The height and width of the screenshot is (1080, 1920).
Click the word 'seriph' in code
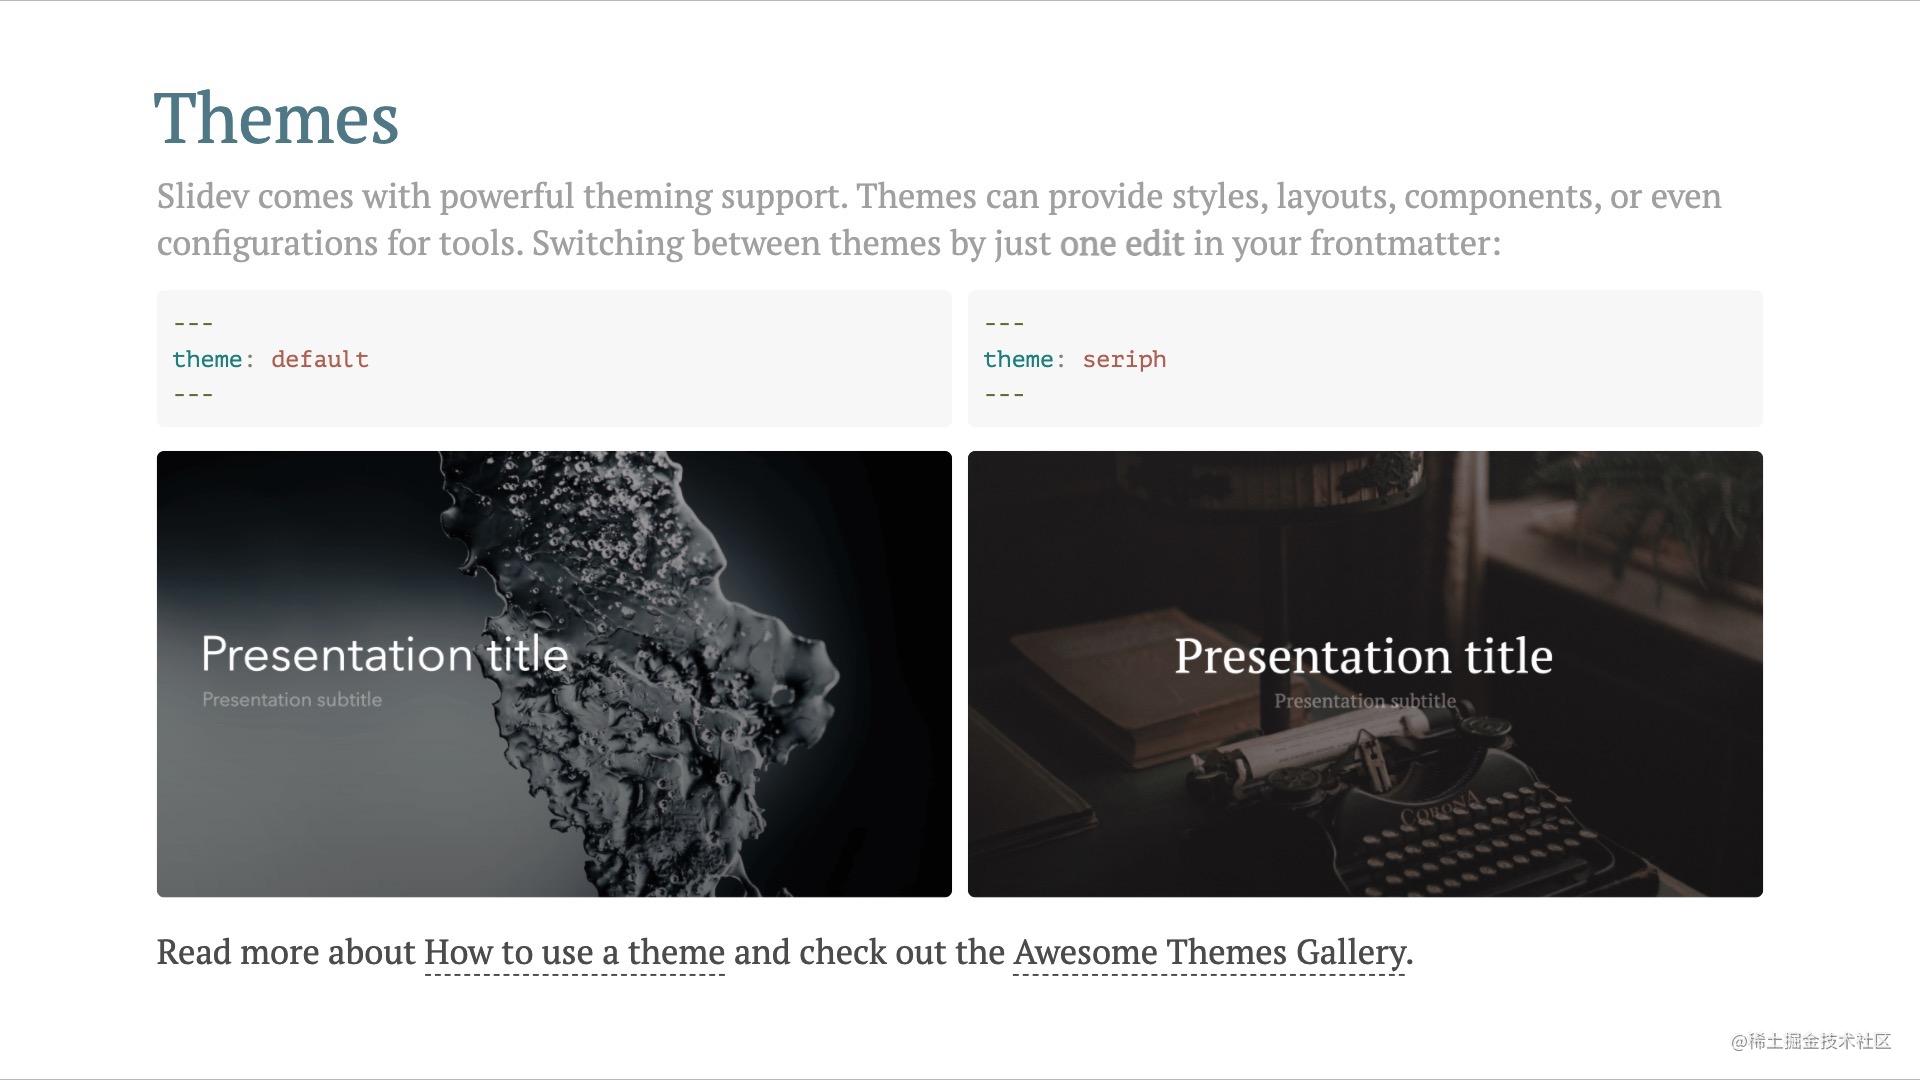[1124, 360]
